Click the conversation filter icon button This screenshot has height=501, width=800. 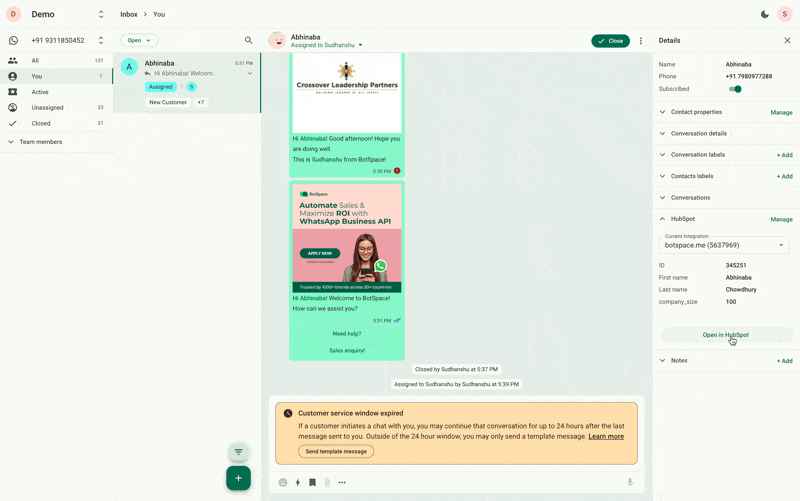click(x=238, y=452)
